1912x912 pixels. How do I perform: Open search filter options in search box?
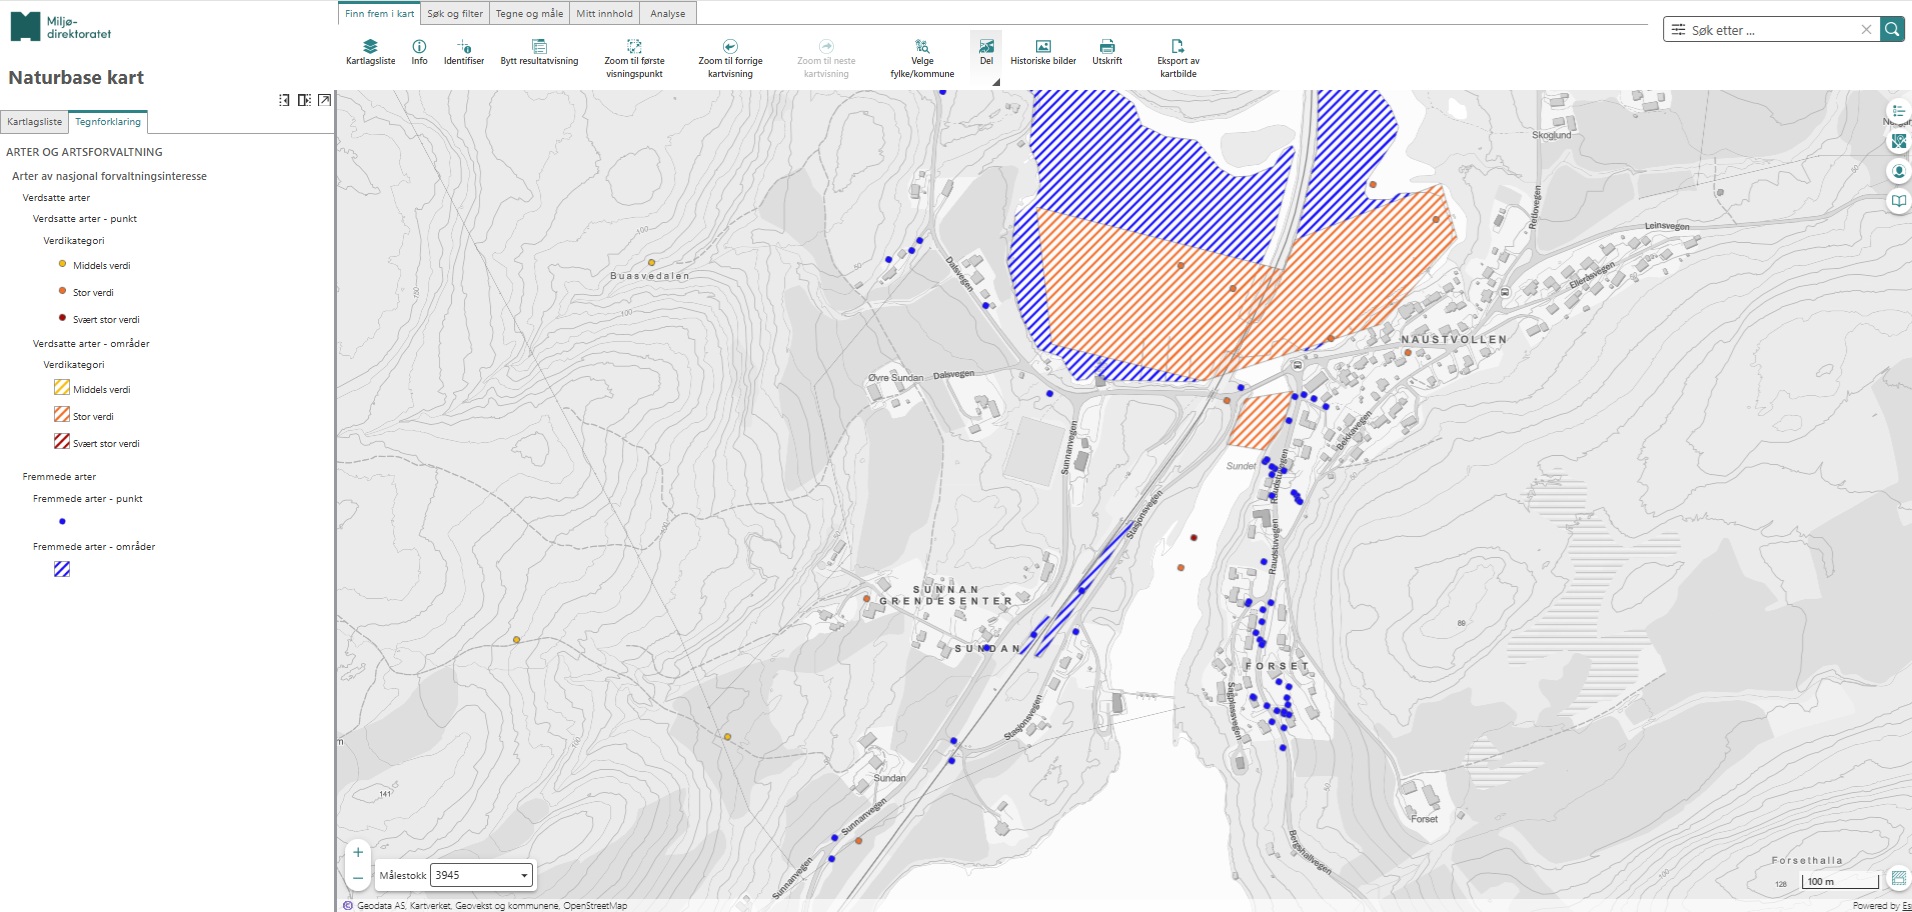1679,30
